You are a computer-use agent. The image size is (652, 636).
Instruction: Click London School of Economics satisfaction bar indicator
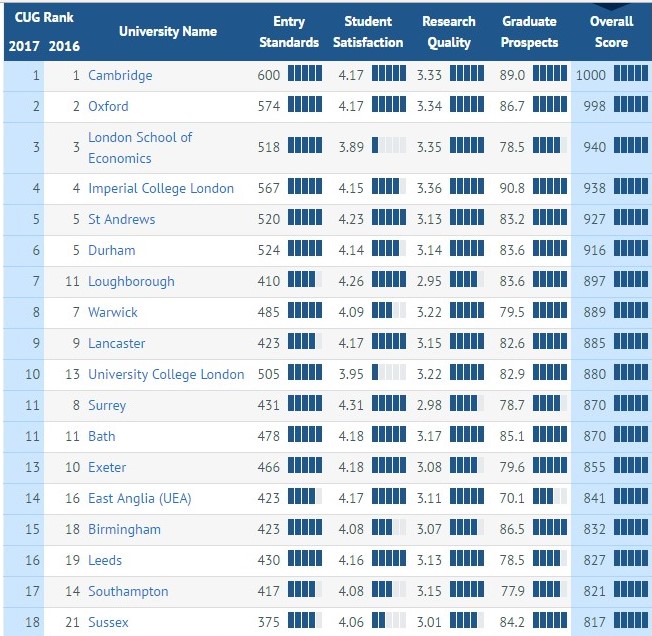pyautogui.click(x=389, y=145)
